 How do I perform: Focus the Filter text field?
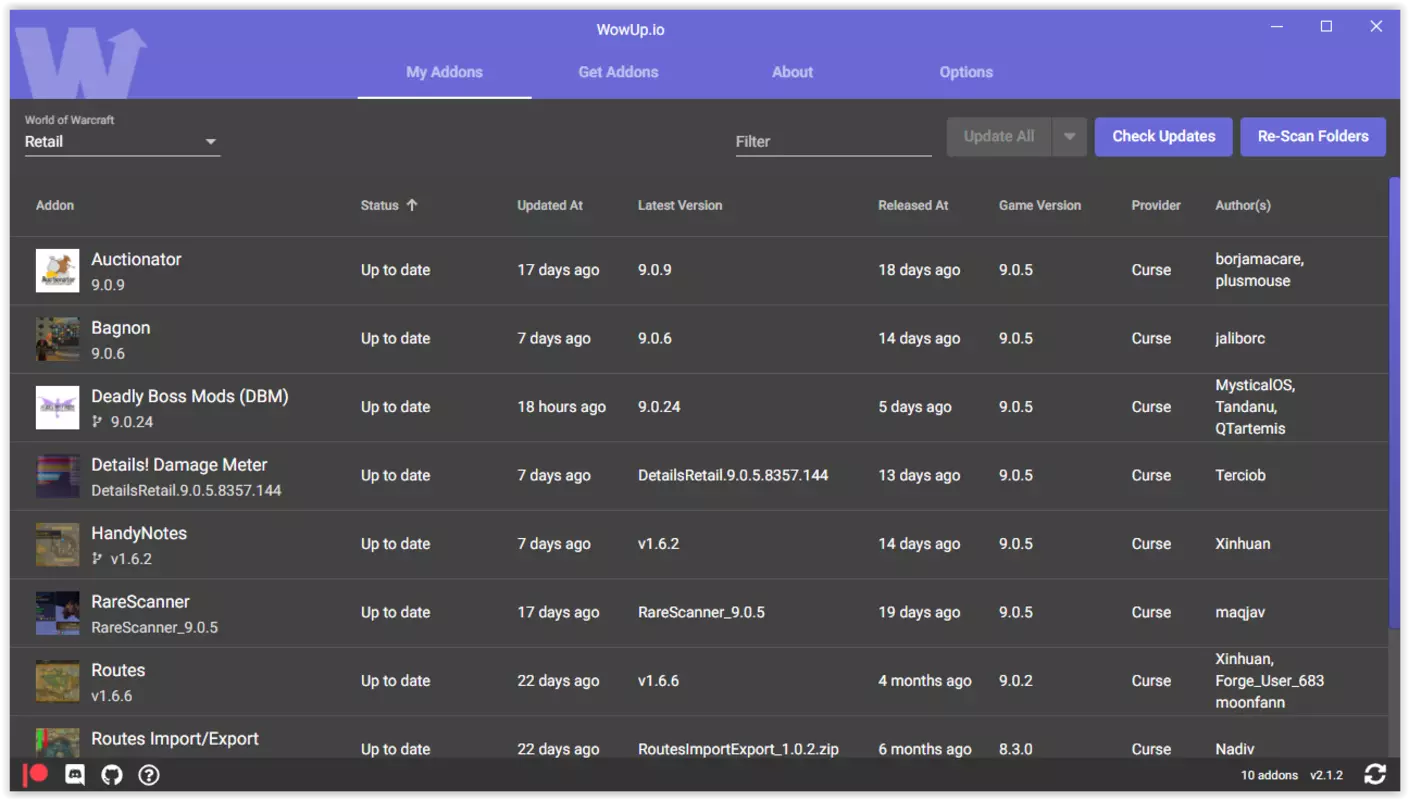pyautogui.click(x=834, y=142)
